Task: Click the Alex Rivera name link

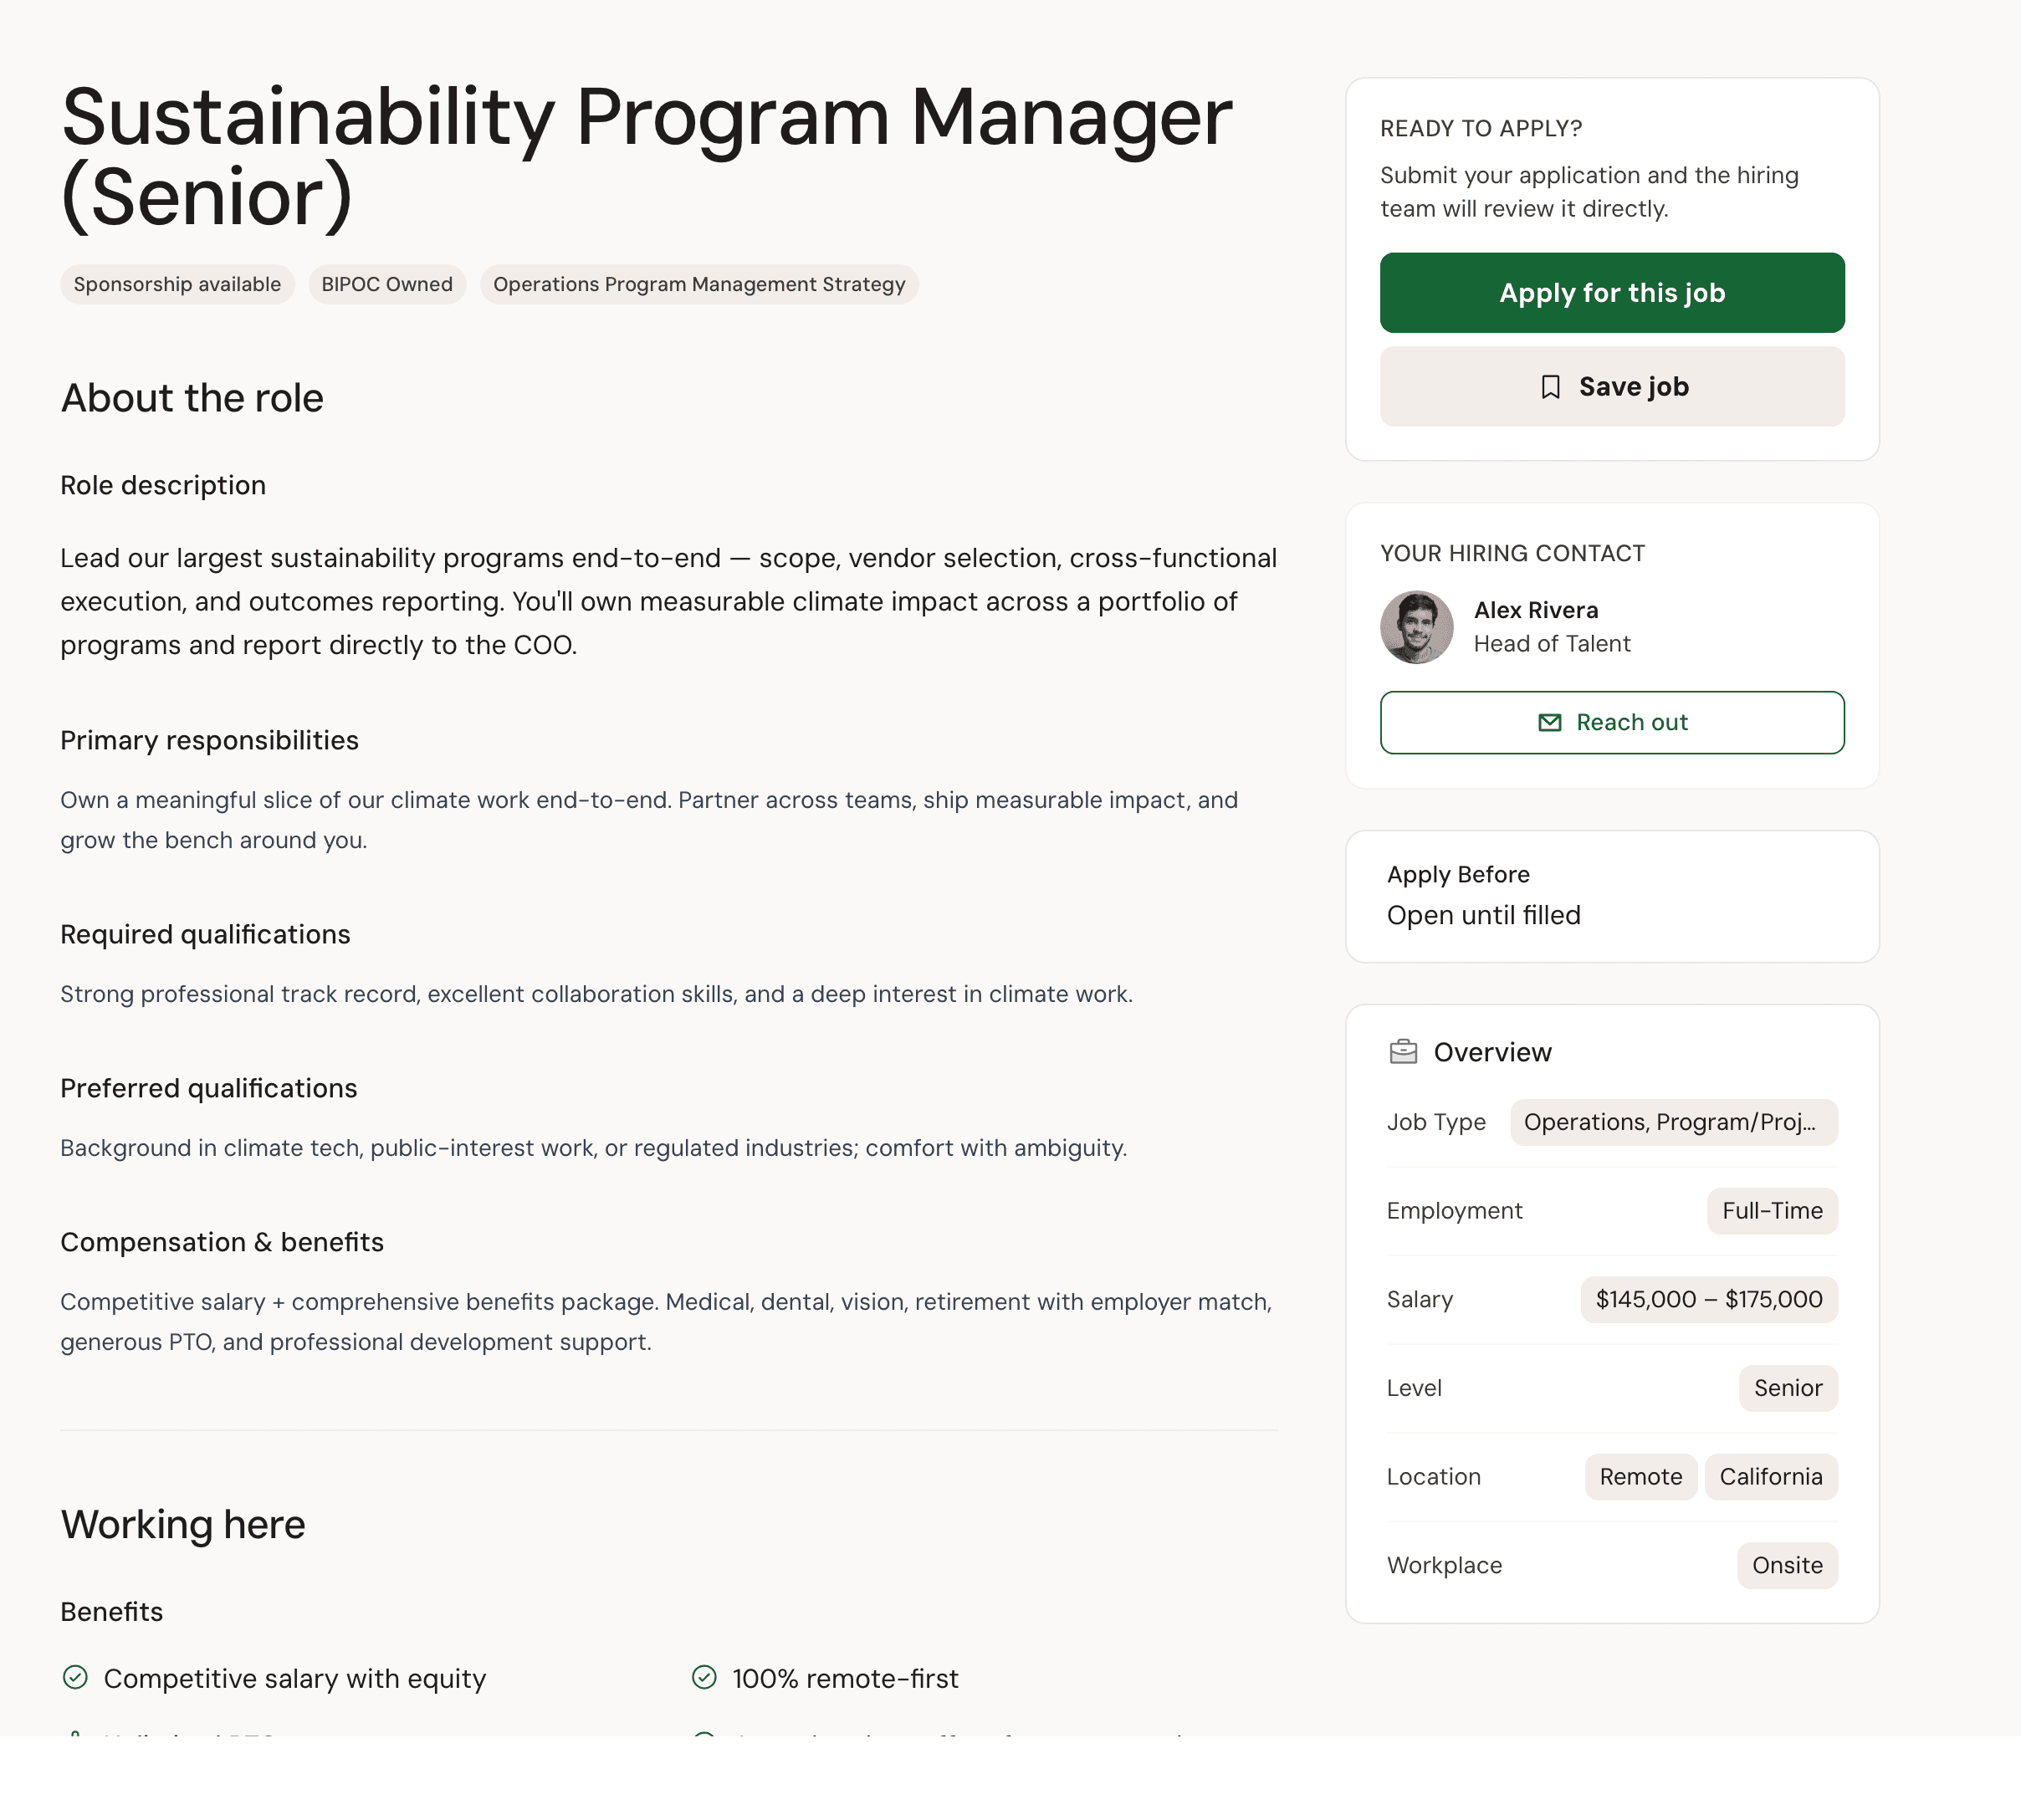Action: pyautogui.click(x=1536, y=610)
